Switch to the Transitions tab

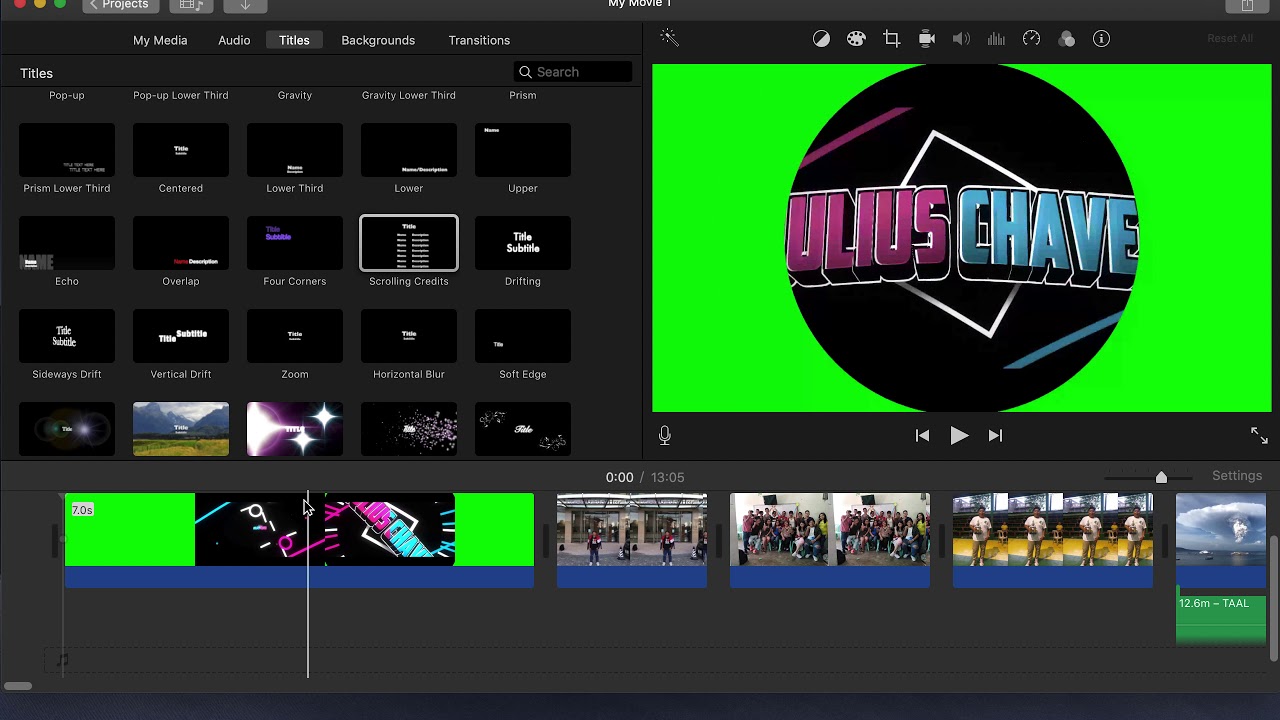coord(479,40)
